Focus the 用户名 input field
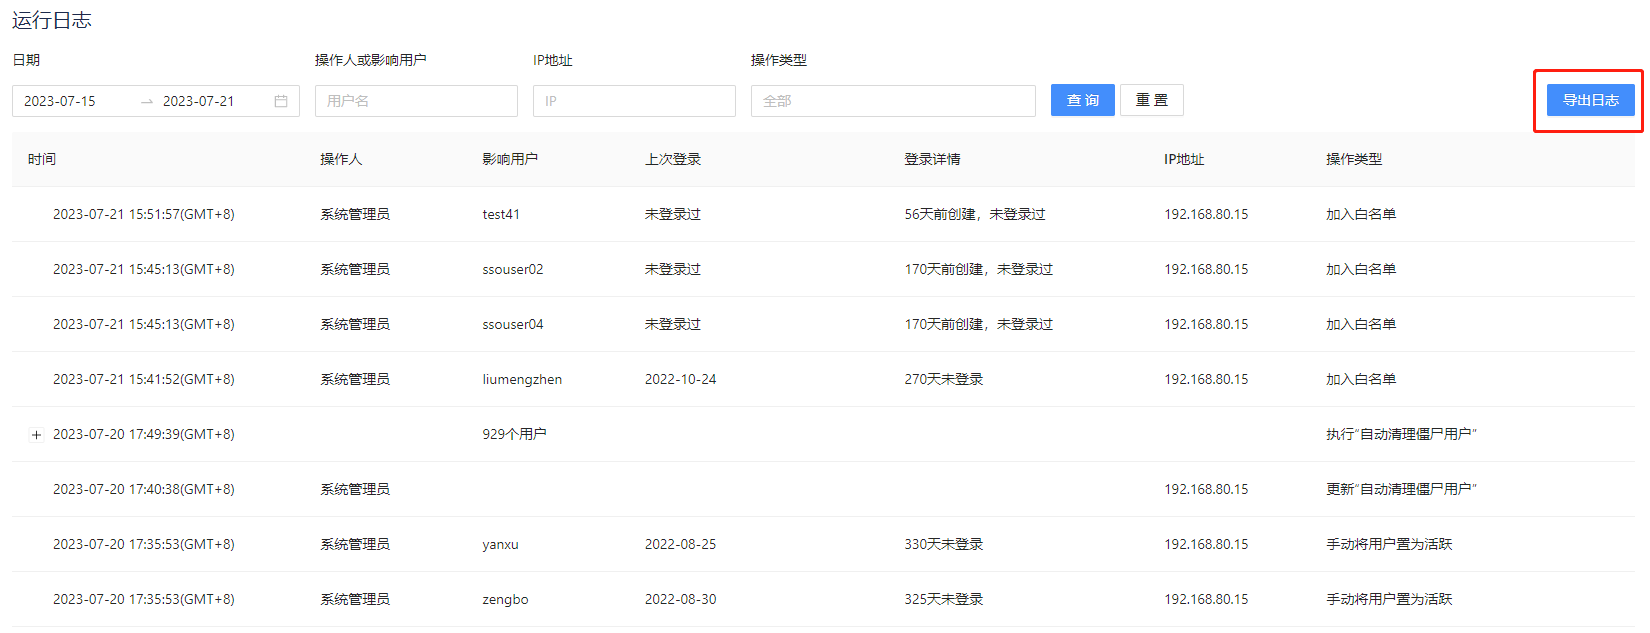The height and width of the screenshot is (633, 1650). click(416, 101)
